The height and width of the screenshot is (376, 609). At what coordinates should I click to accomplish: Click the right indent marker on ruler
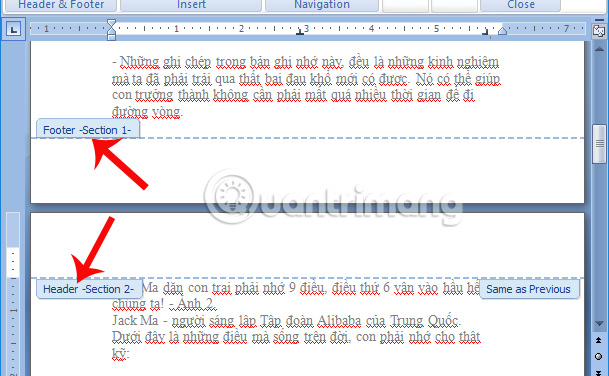click(x=502, y=31)
